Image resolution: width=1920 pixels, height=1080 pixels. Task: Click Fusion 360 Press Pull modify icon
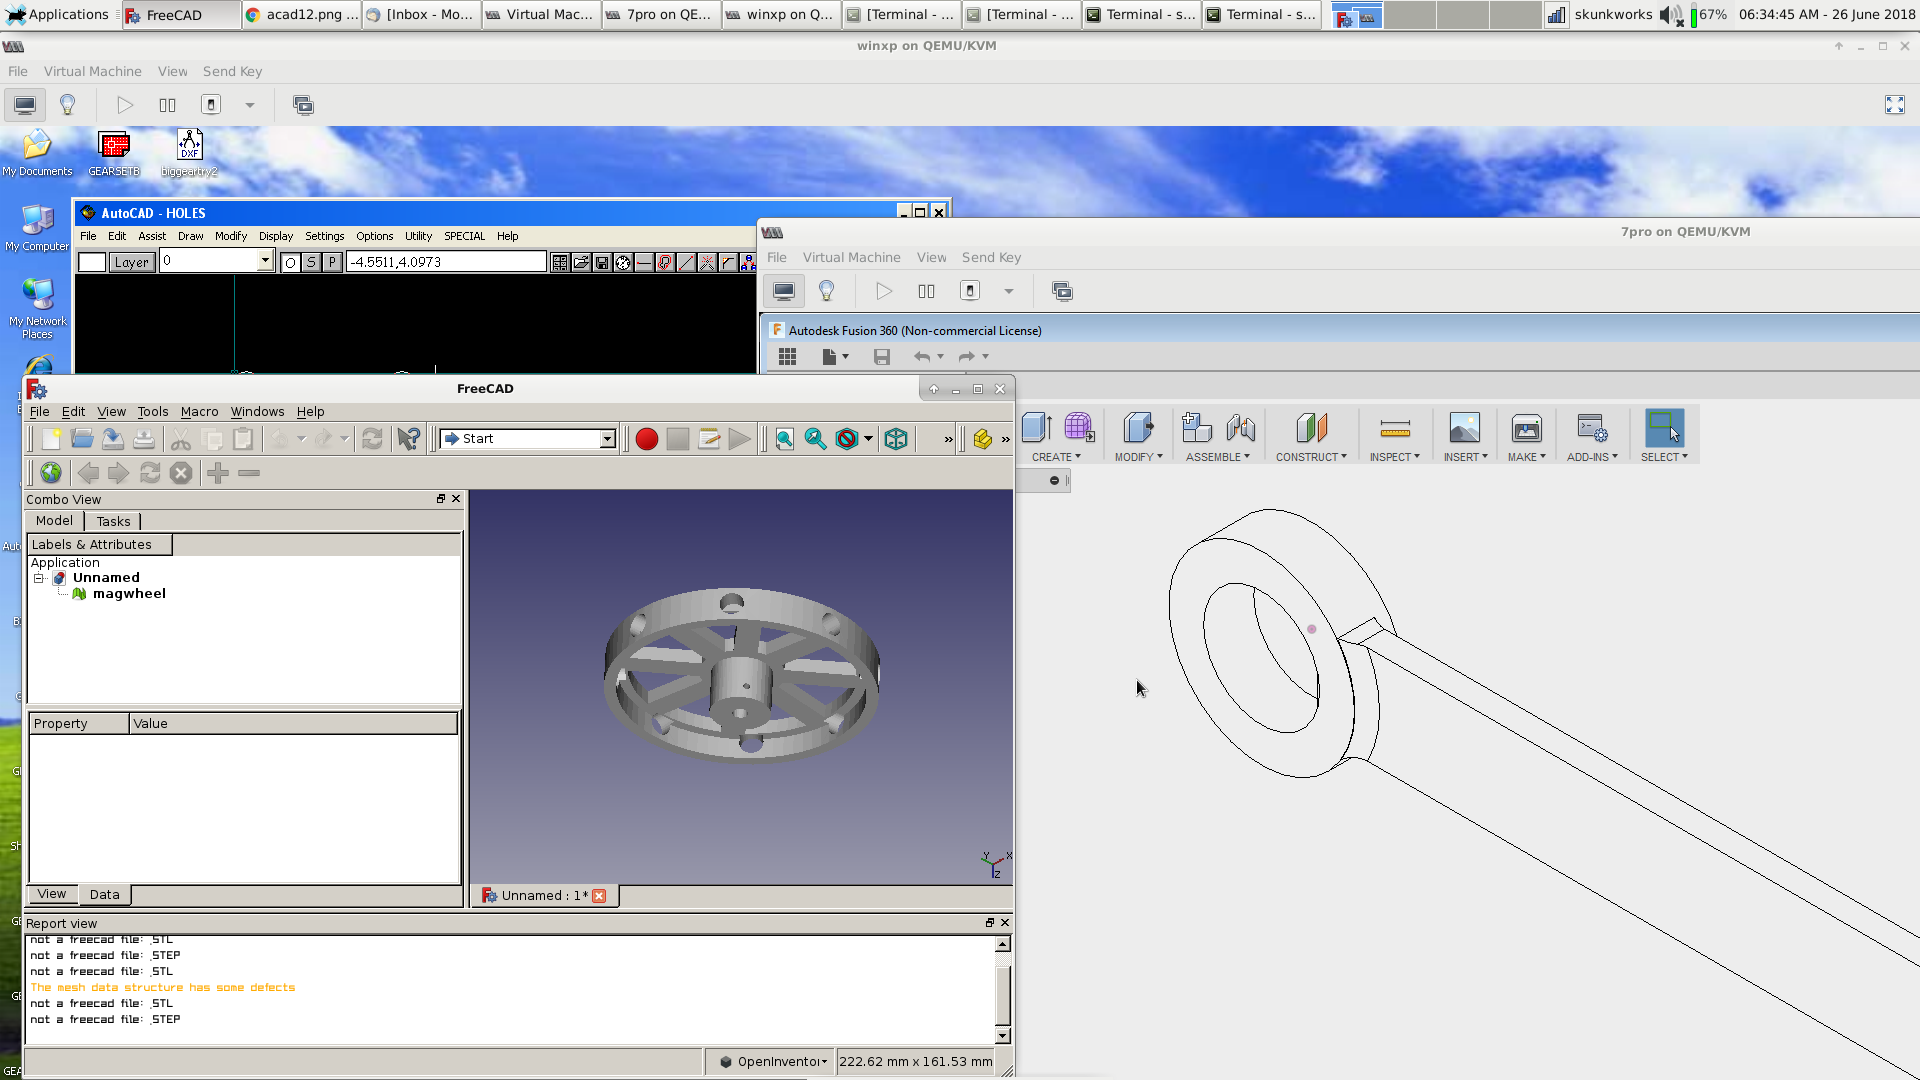pos(1138,428)
